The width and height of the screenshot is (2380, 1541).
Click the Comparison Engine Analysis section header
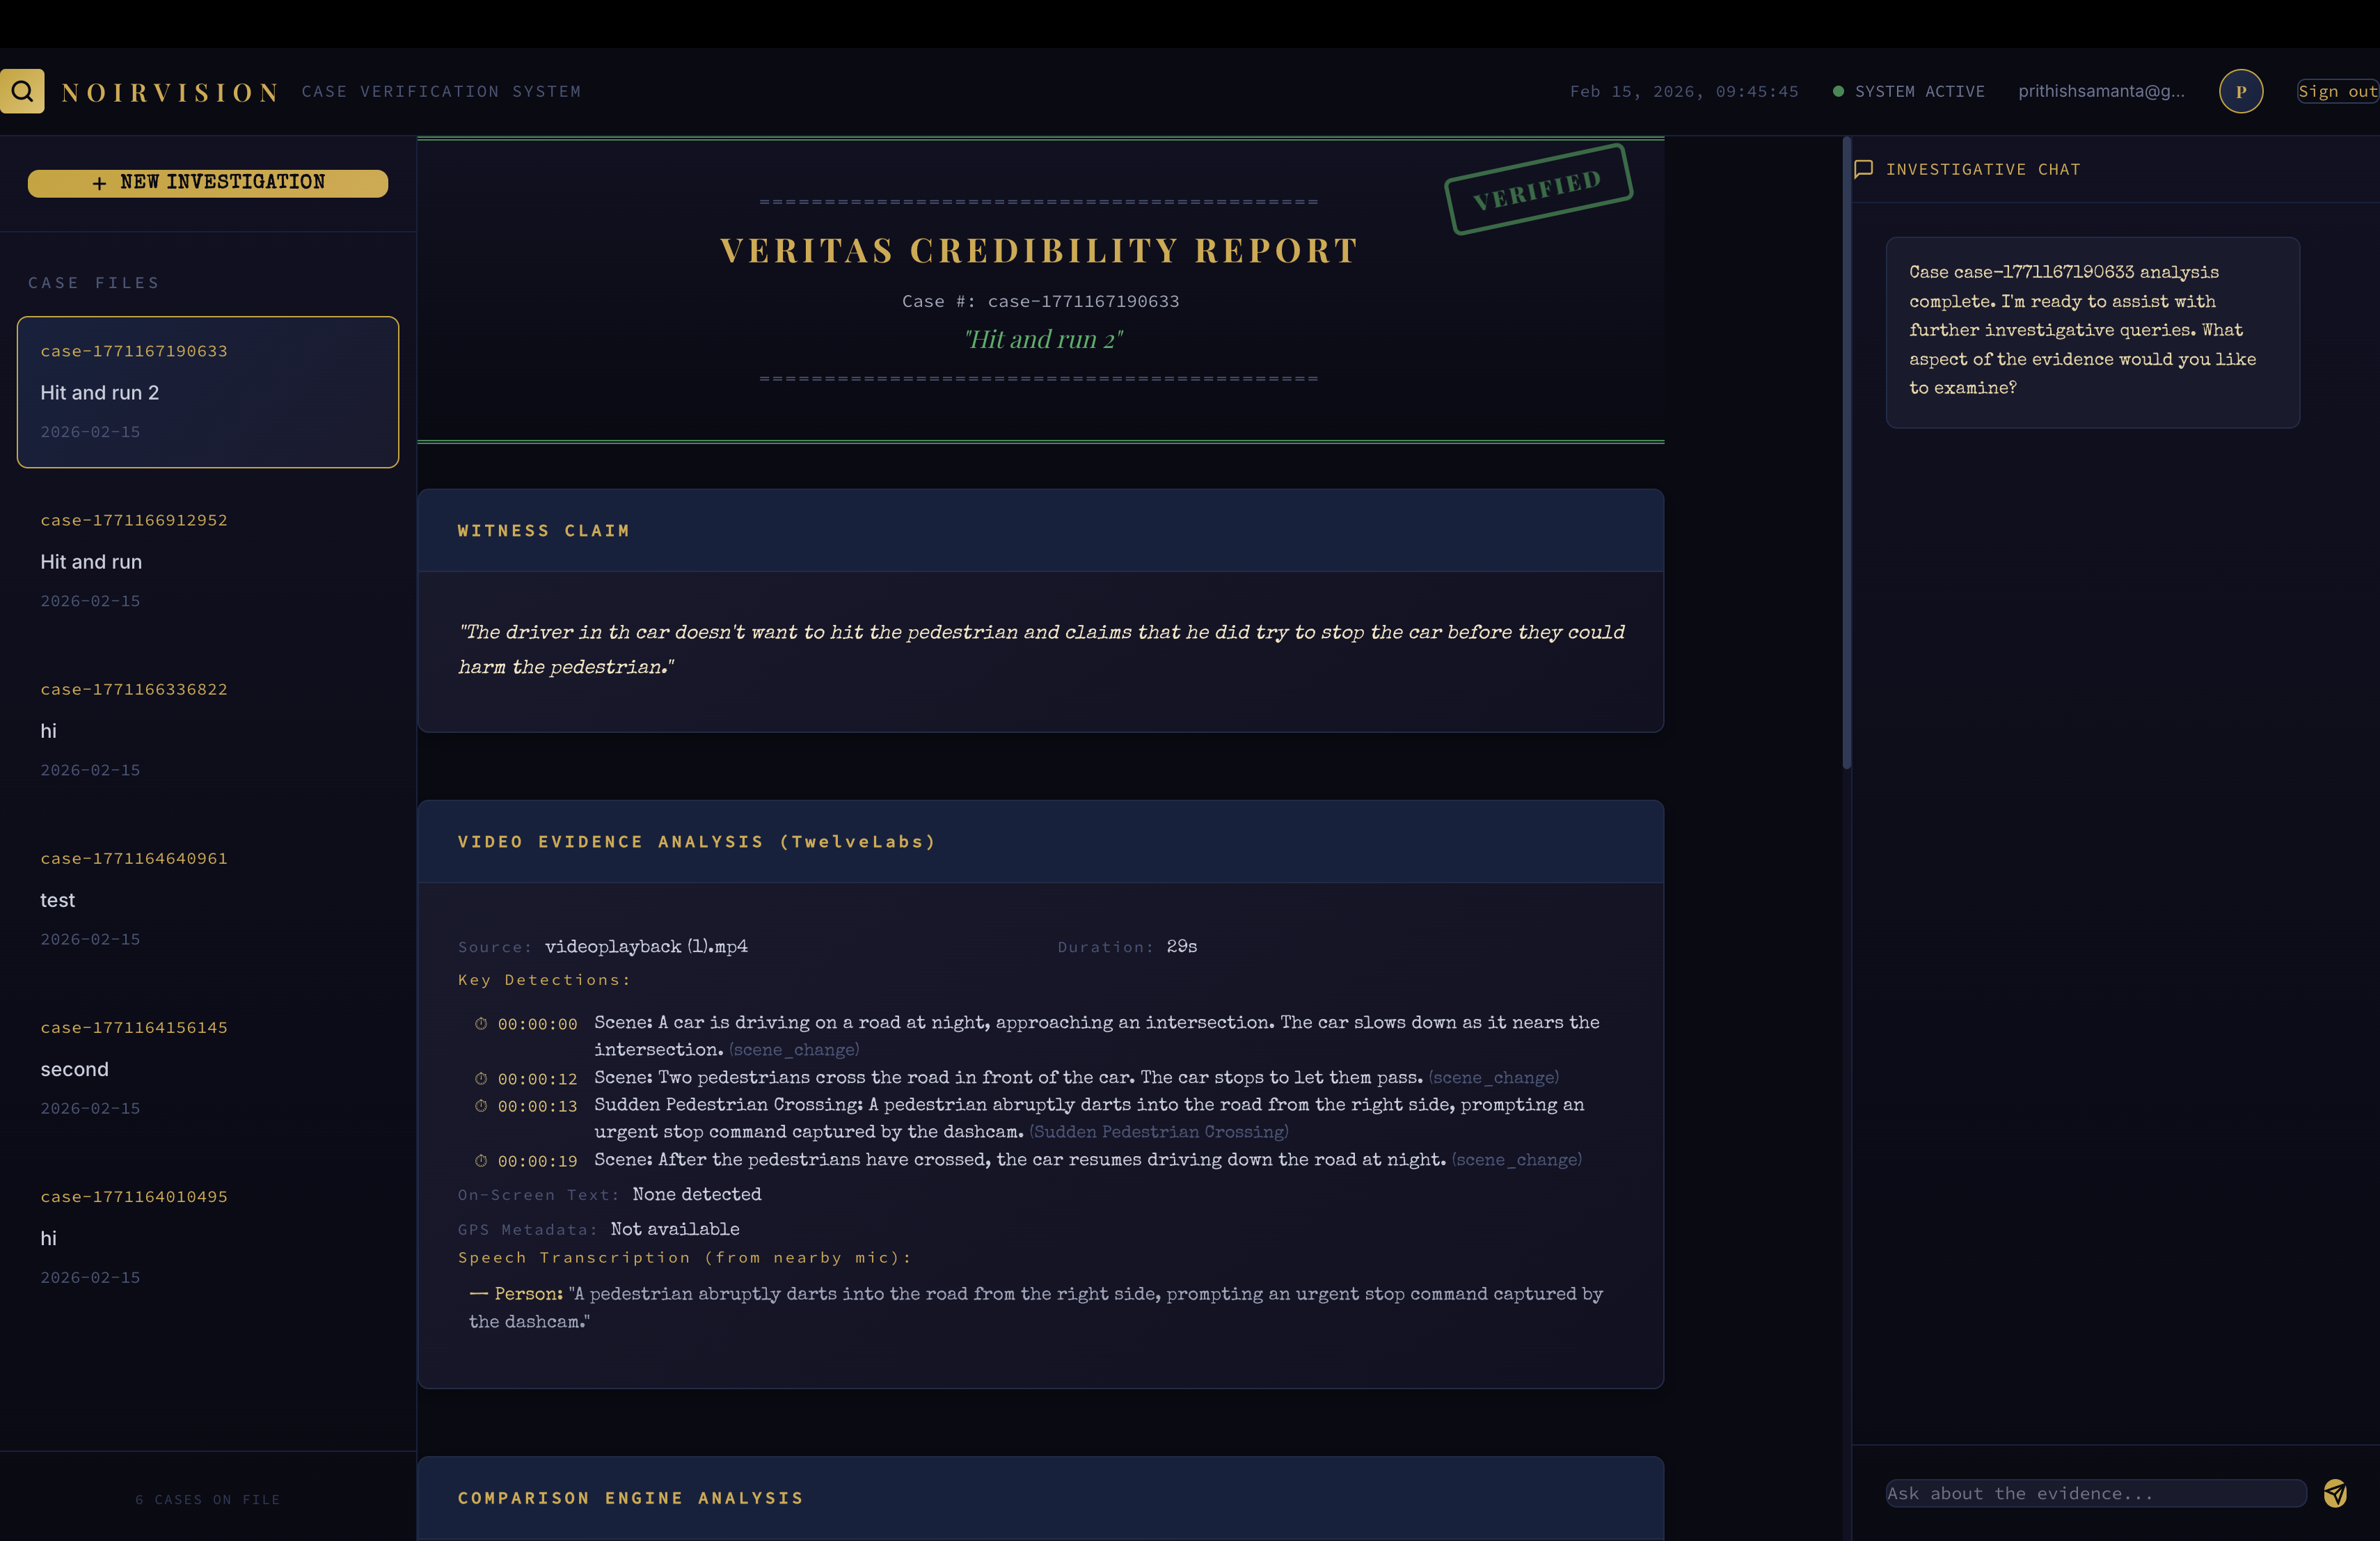(x=631, y=1497)
